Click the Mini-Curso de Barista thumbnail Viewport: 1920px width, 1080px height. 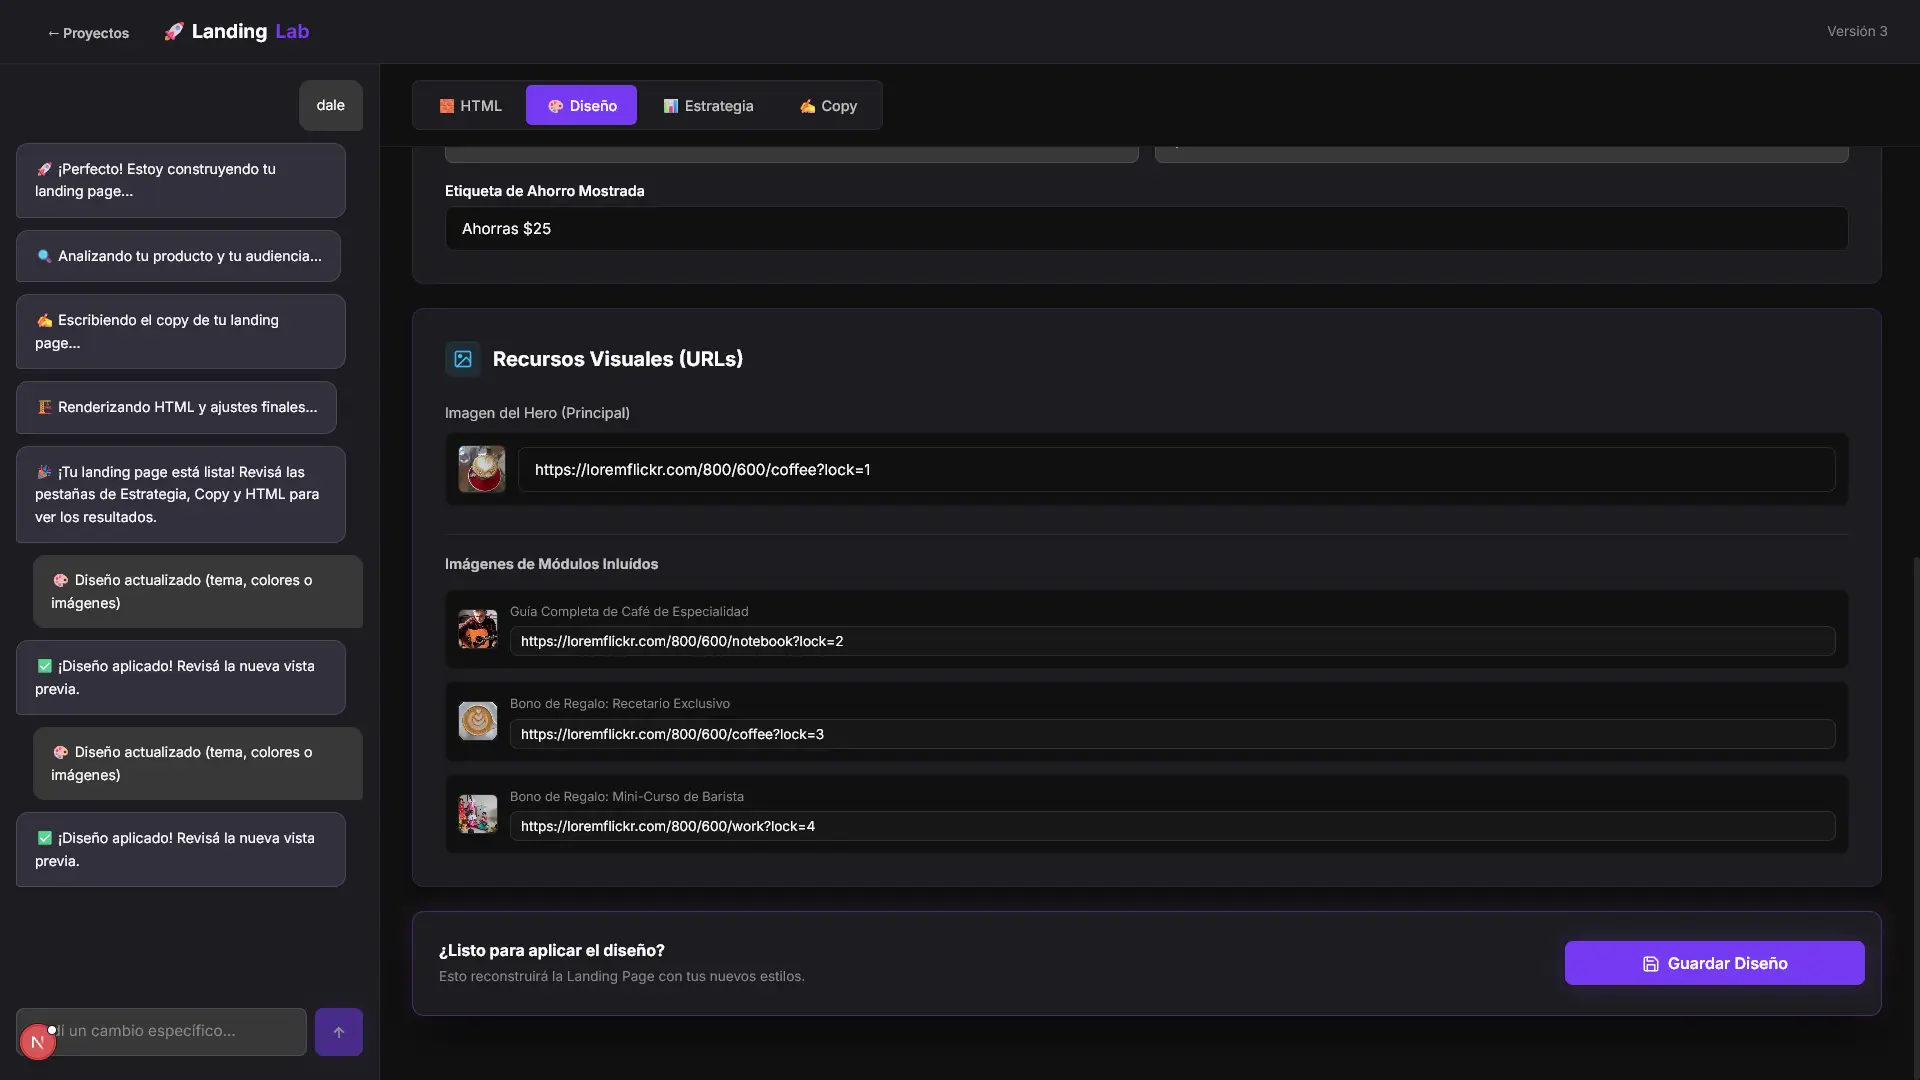pos(478,814)
